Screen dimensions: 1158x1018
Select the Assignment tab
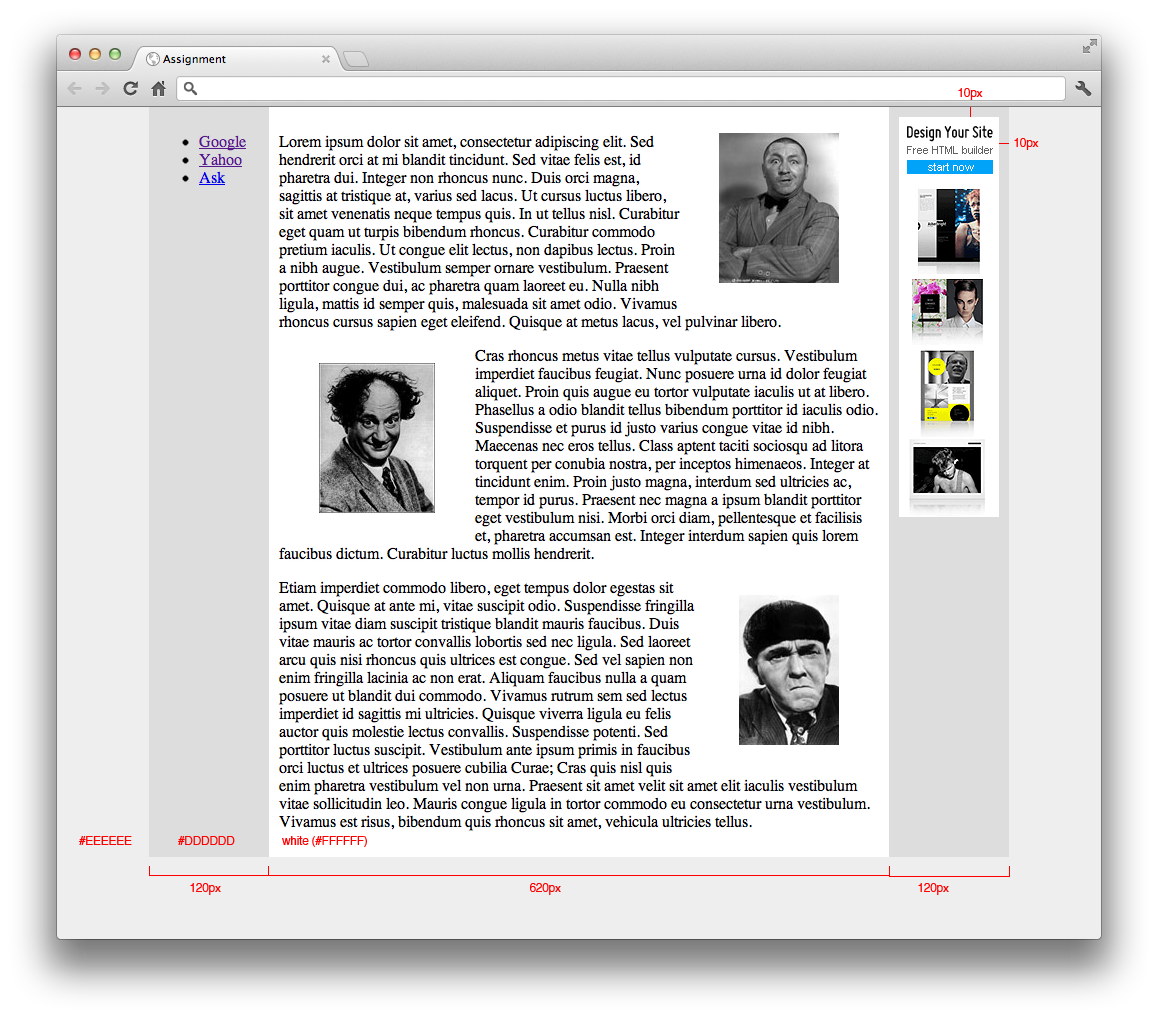[236, 59]
